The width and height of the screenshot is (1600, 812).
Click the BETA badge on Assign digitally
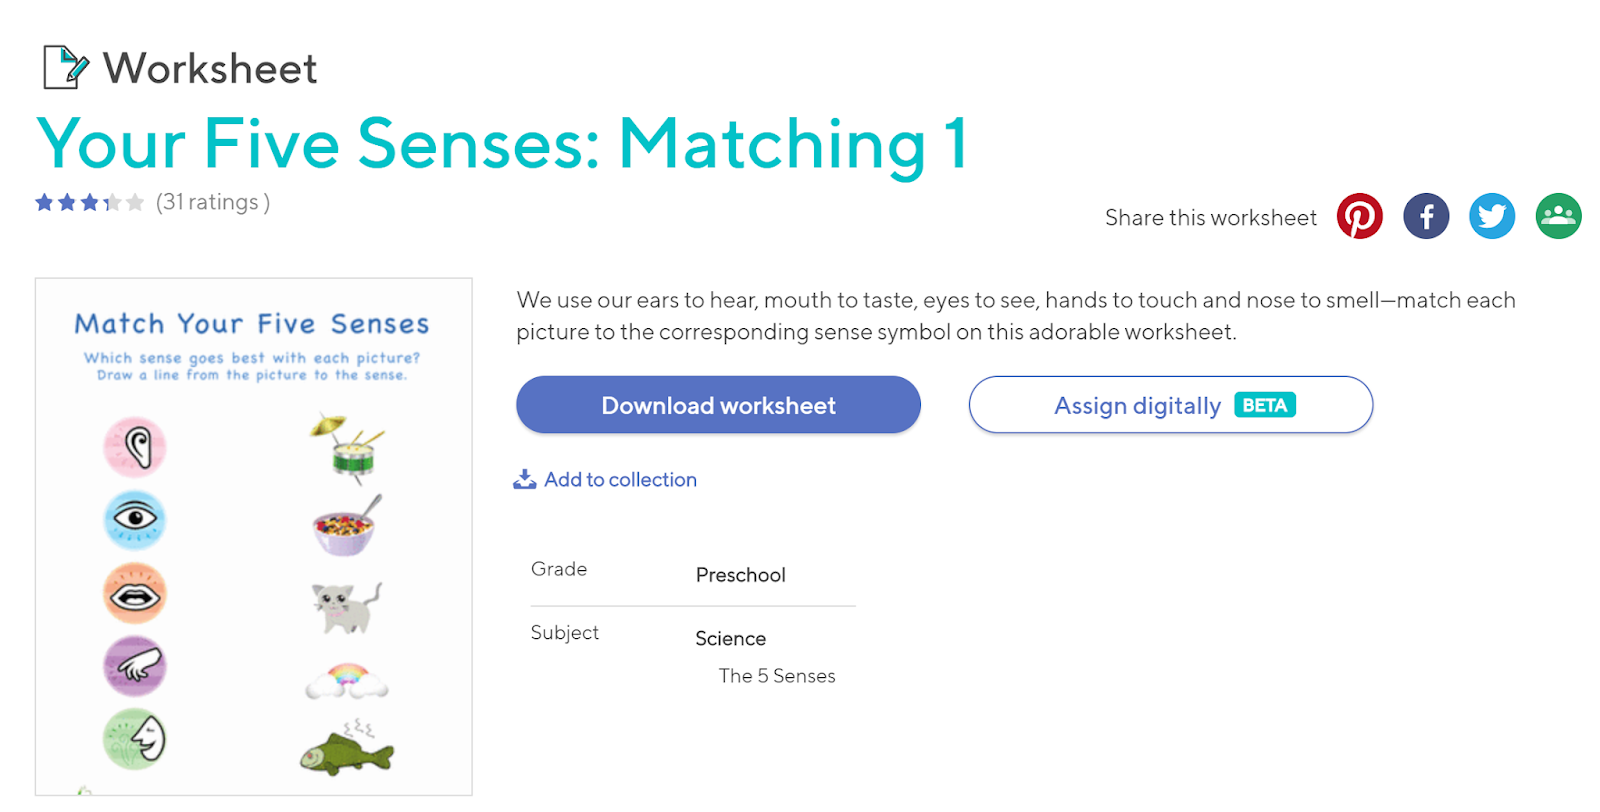[1264, 405]
